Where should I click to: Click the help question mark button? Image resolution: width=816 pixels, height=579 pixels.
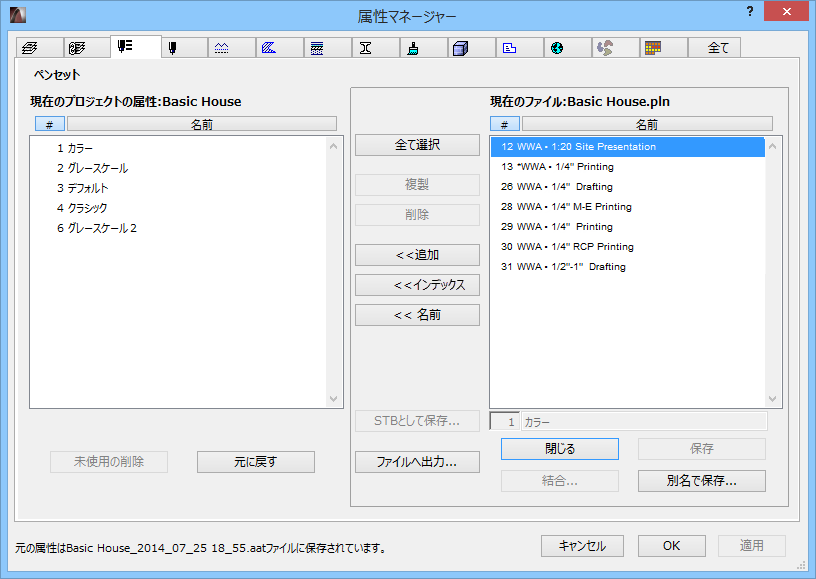[749, 11]
